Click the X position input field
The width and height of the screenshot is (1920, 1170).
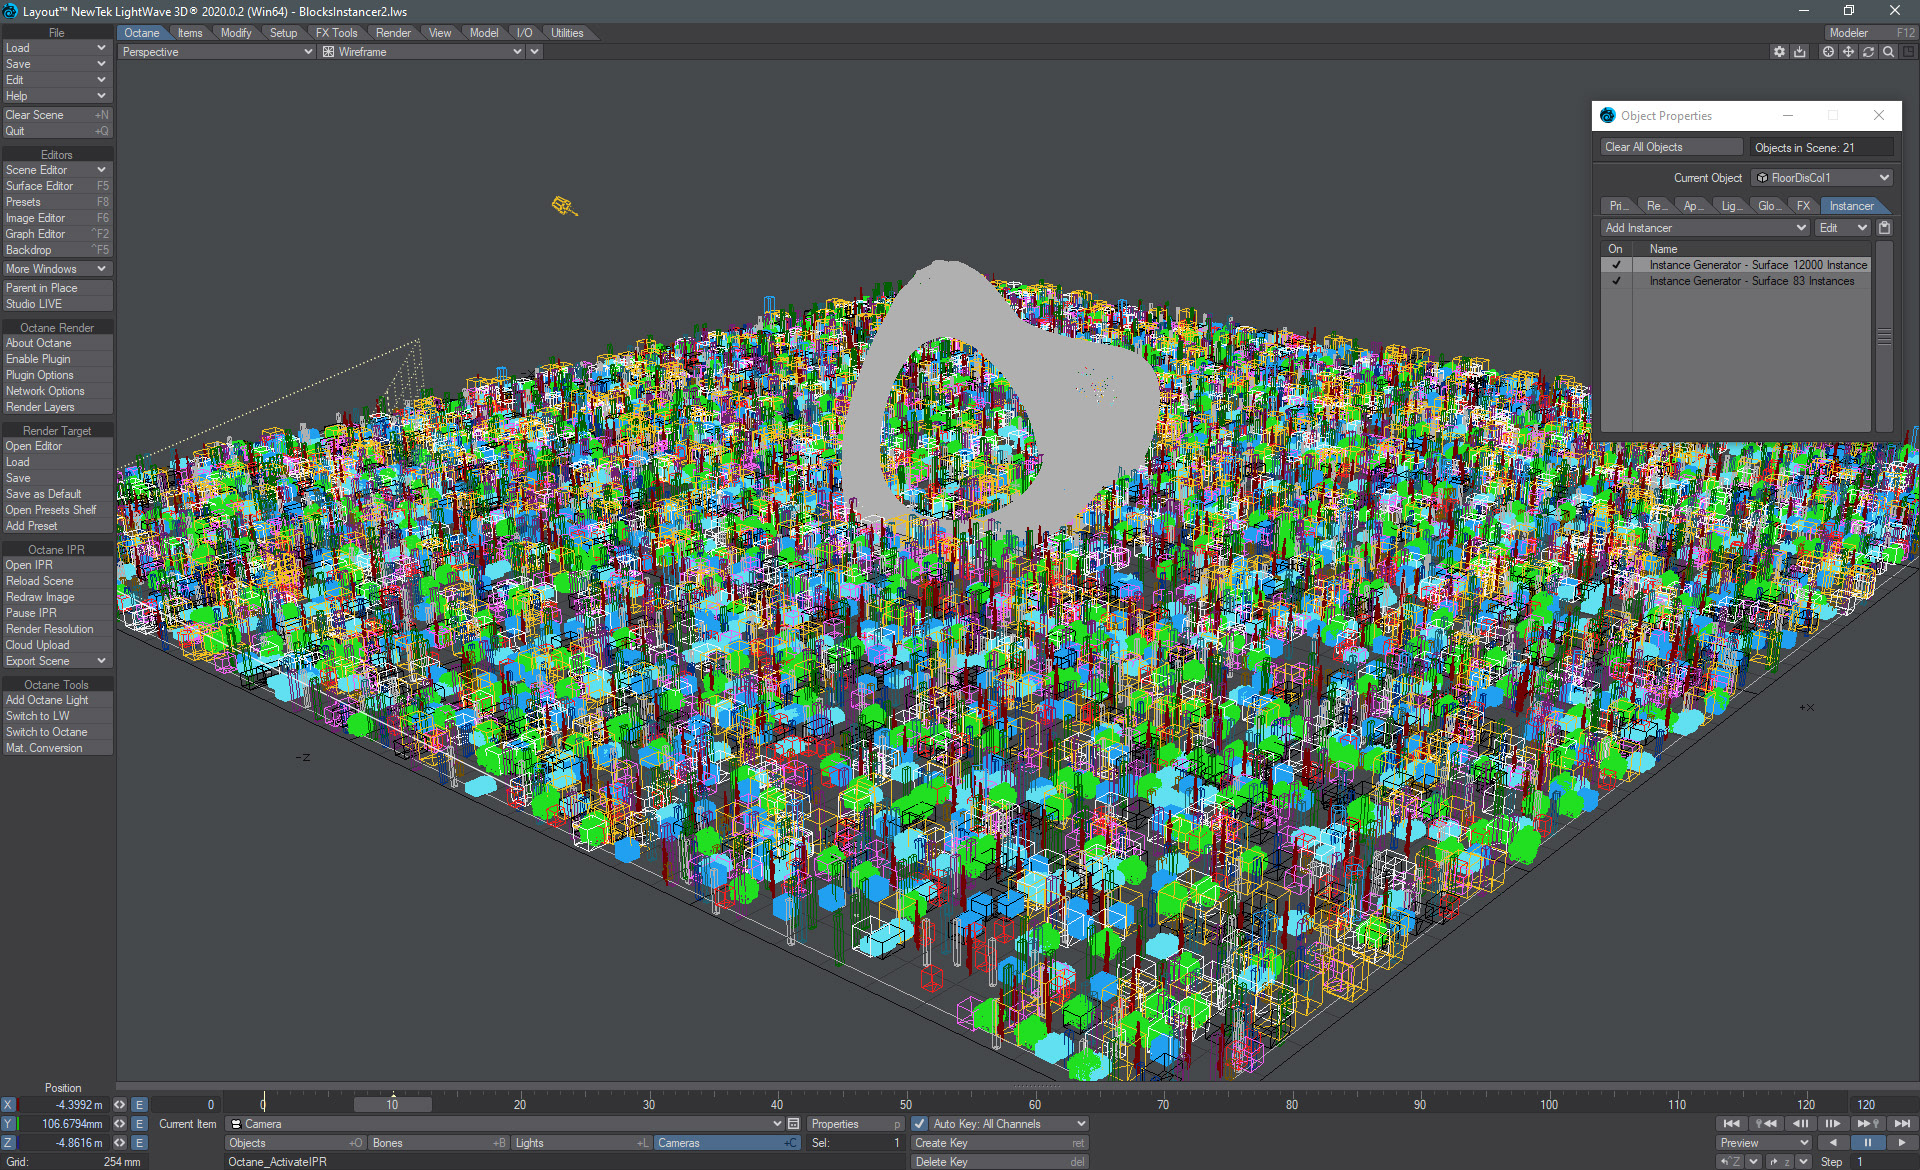(x=64, y=1105)
